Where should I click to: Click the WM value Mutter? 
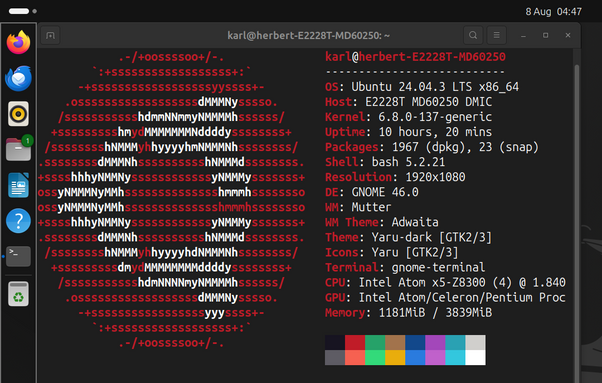[371, 207]
